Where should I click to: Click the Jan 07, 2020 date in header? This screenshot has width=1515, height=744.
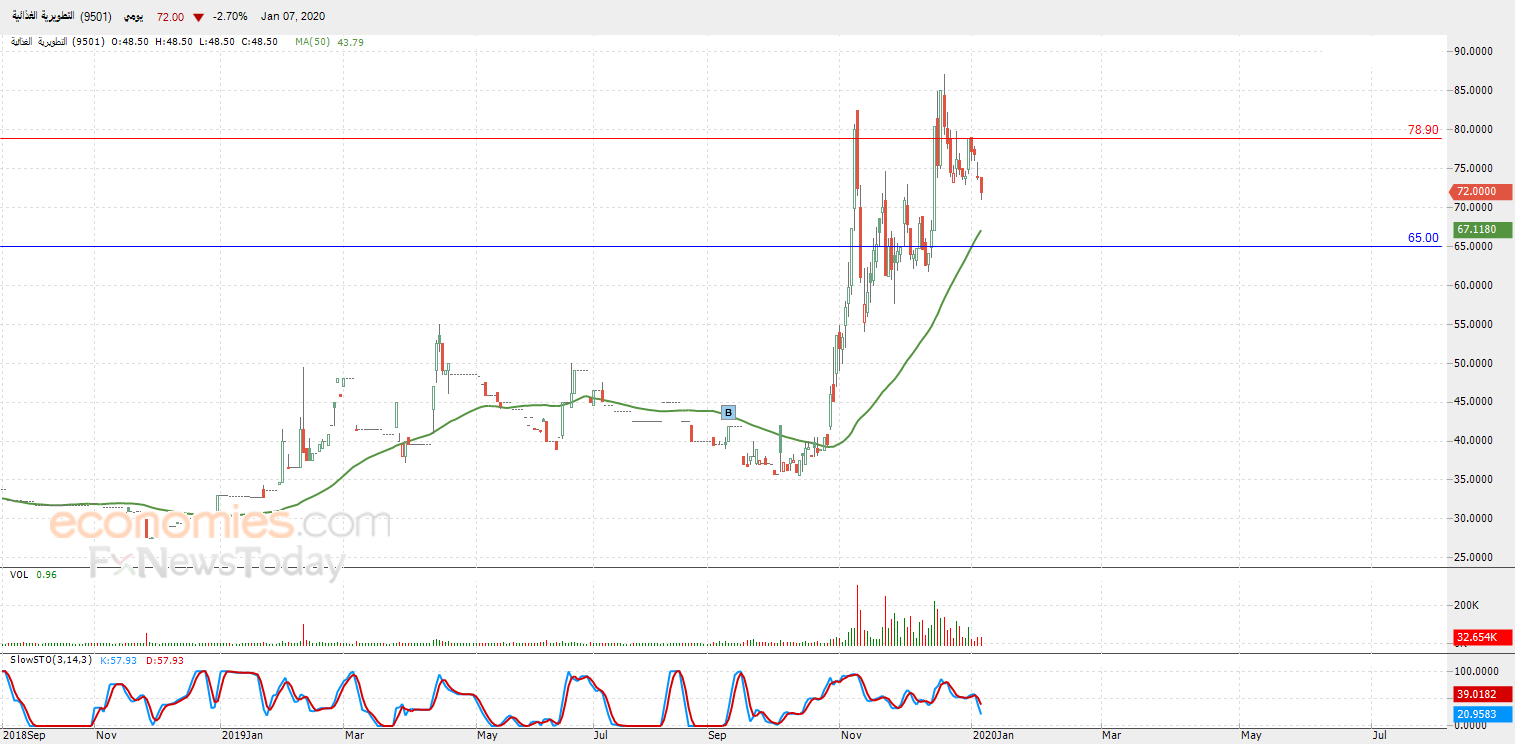(292, 17)
